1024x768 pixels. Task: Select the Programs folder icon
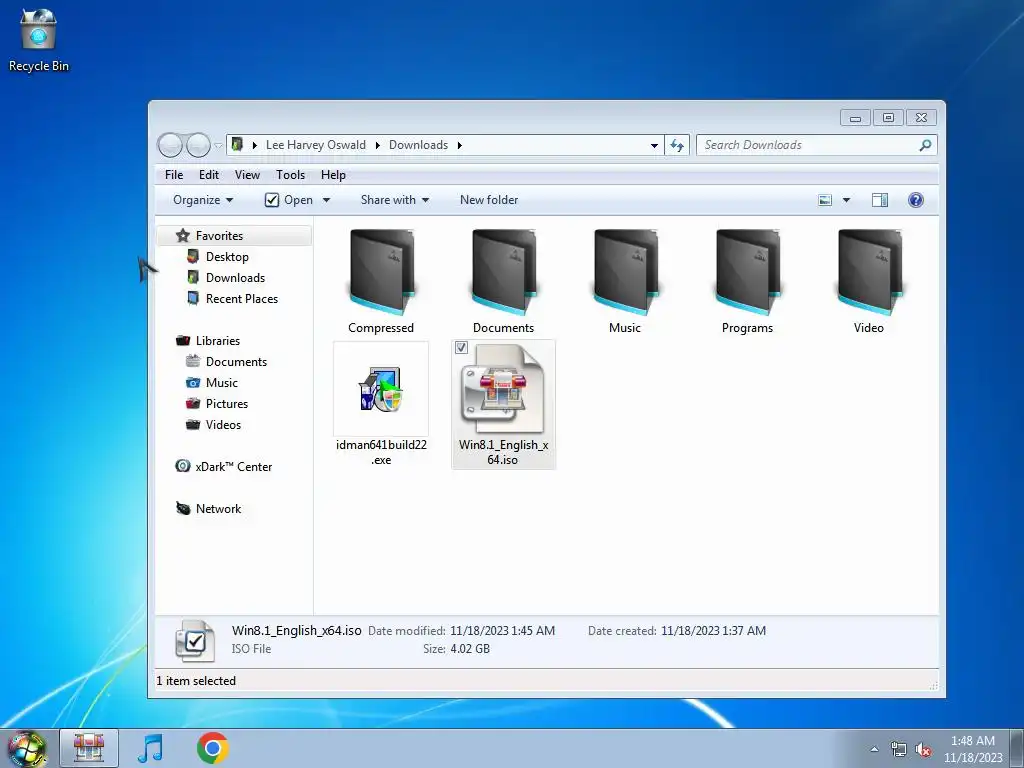pyautogui.click(x=747, y=272)
